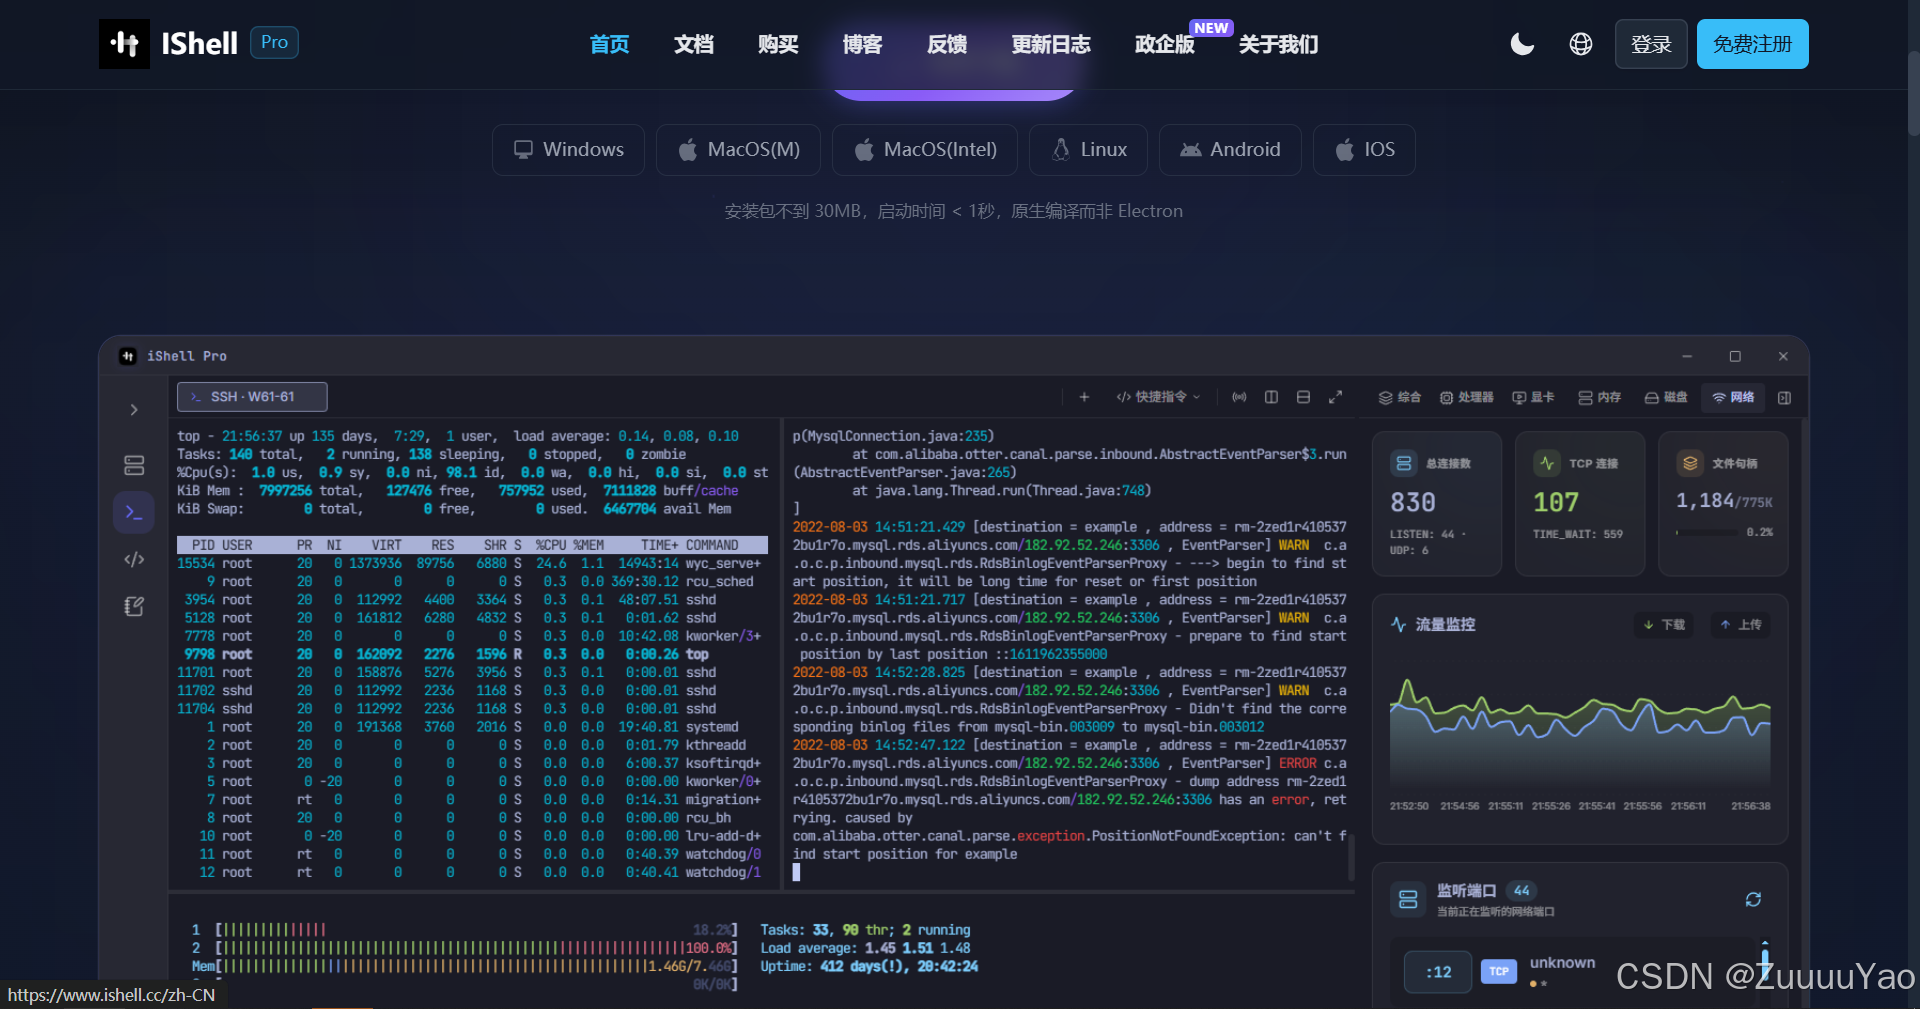Open the 政企版 nav item
The image size is (1920, 1009).
pyautogui.click(x=1165, y=44)
